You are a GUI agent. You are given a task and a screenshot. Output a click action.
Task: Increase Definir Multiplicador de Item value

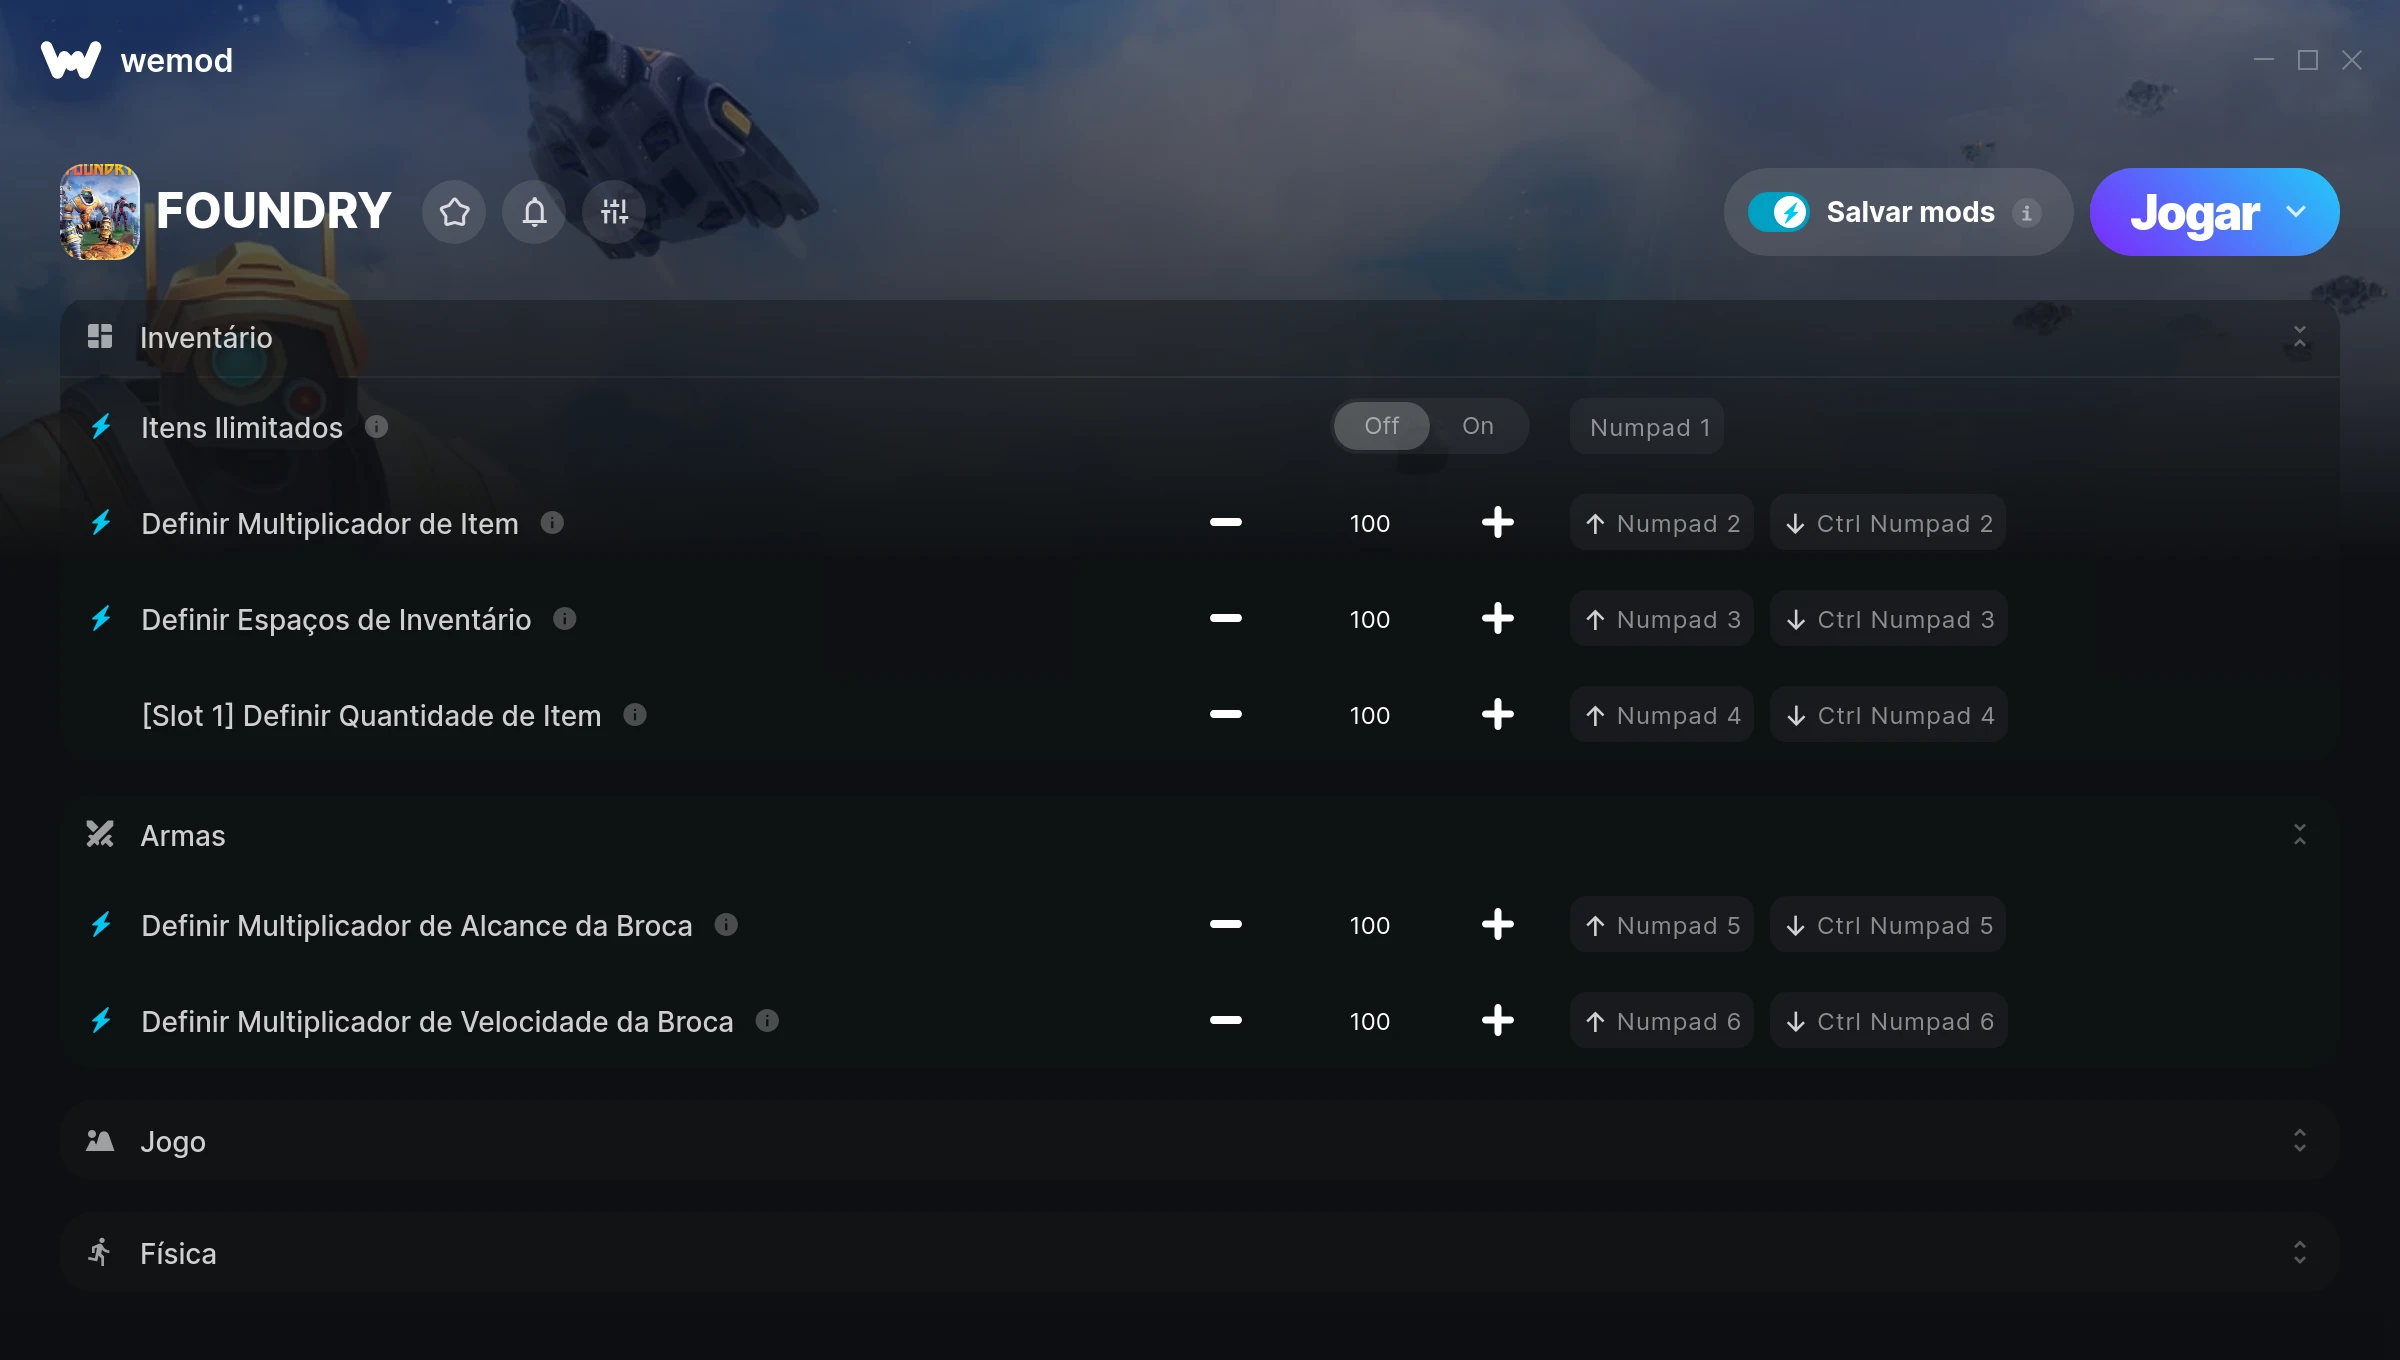point(1498,523)
